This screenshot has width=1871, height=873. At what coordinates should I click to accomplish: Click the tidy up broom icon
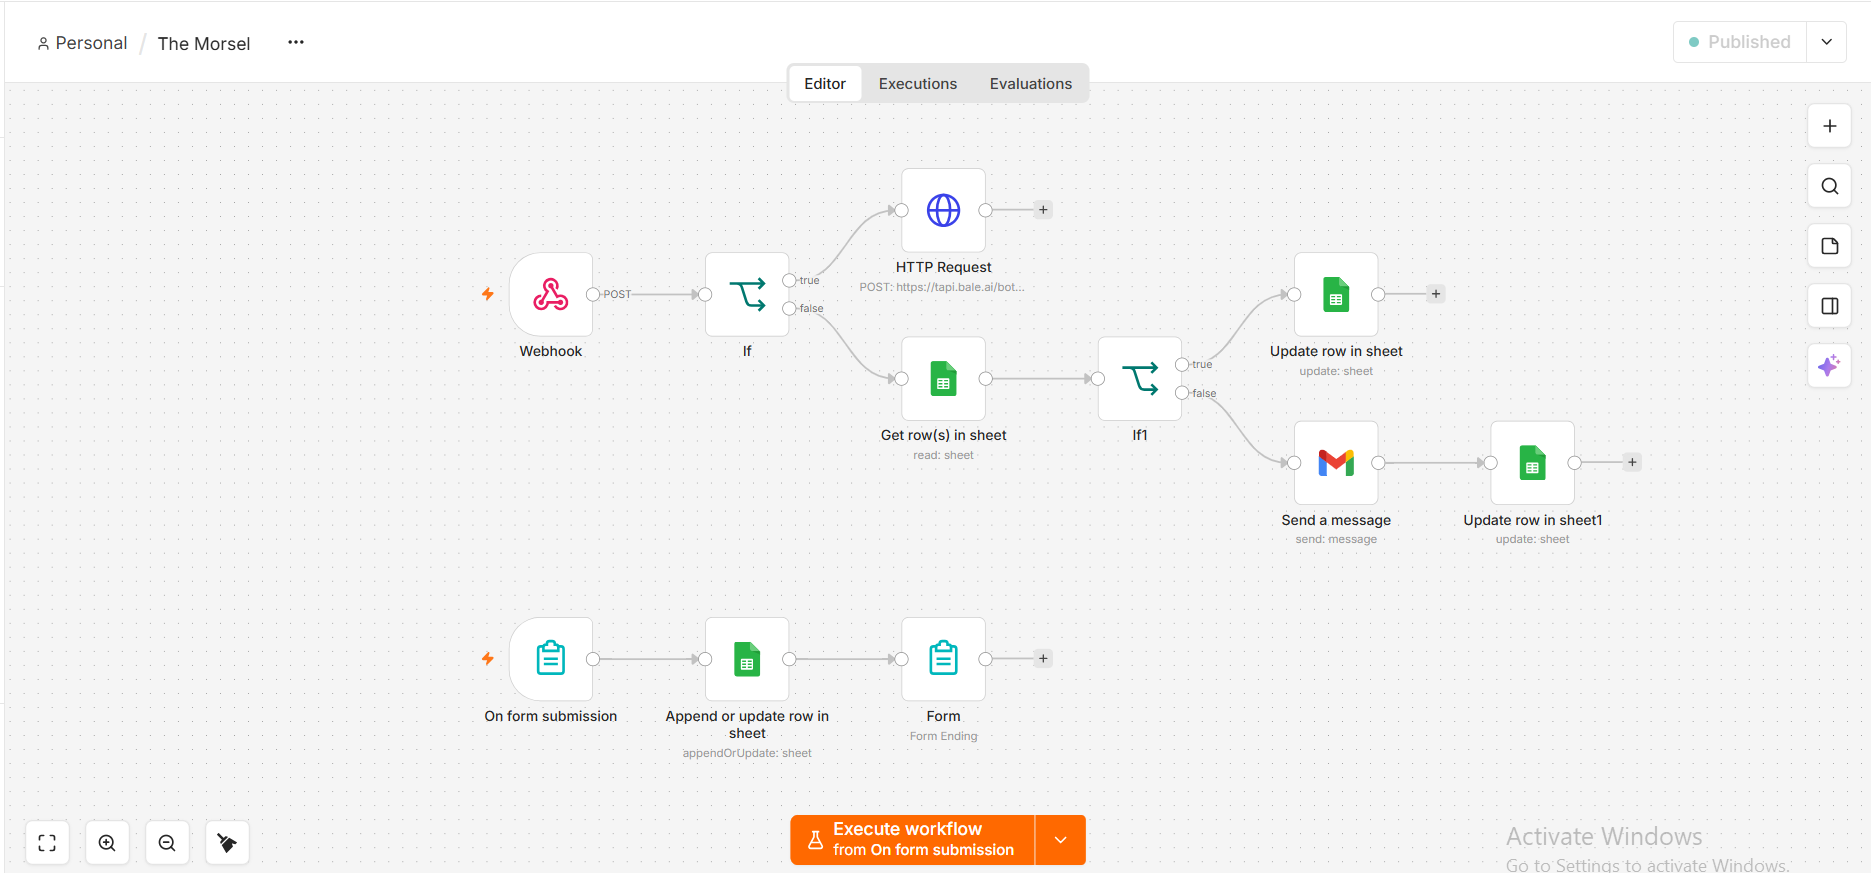[227, 843]
